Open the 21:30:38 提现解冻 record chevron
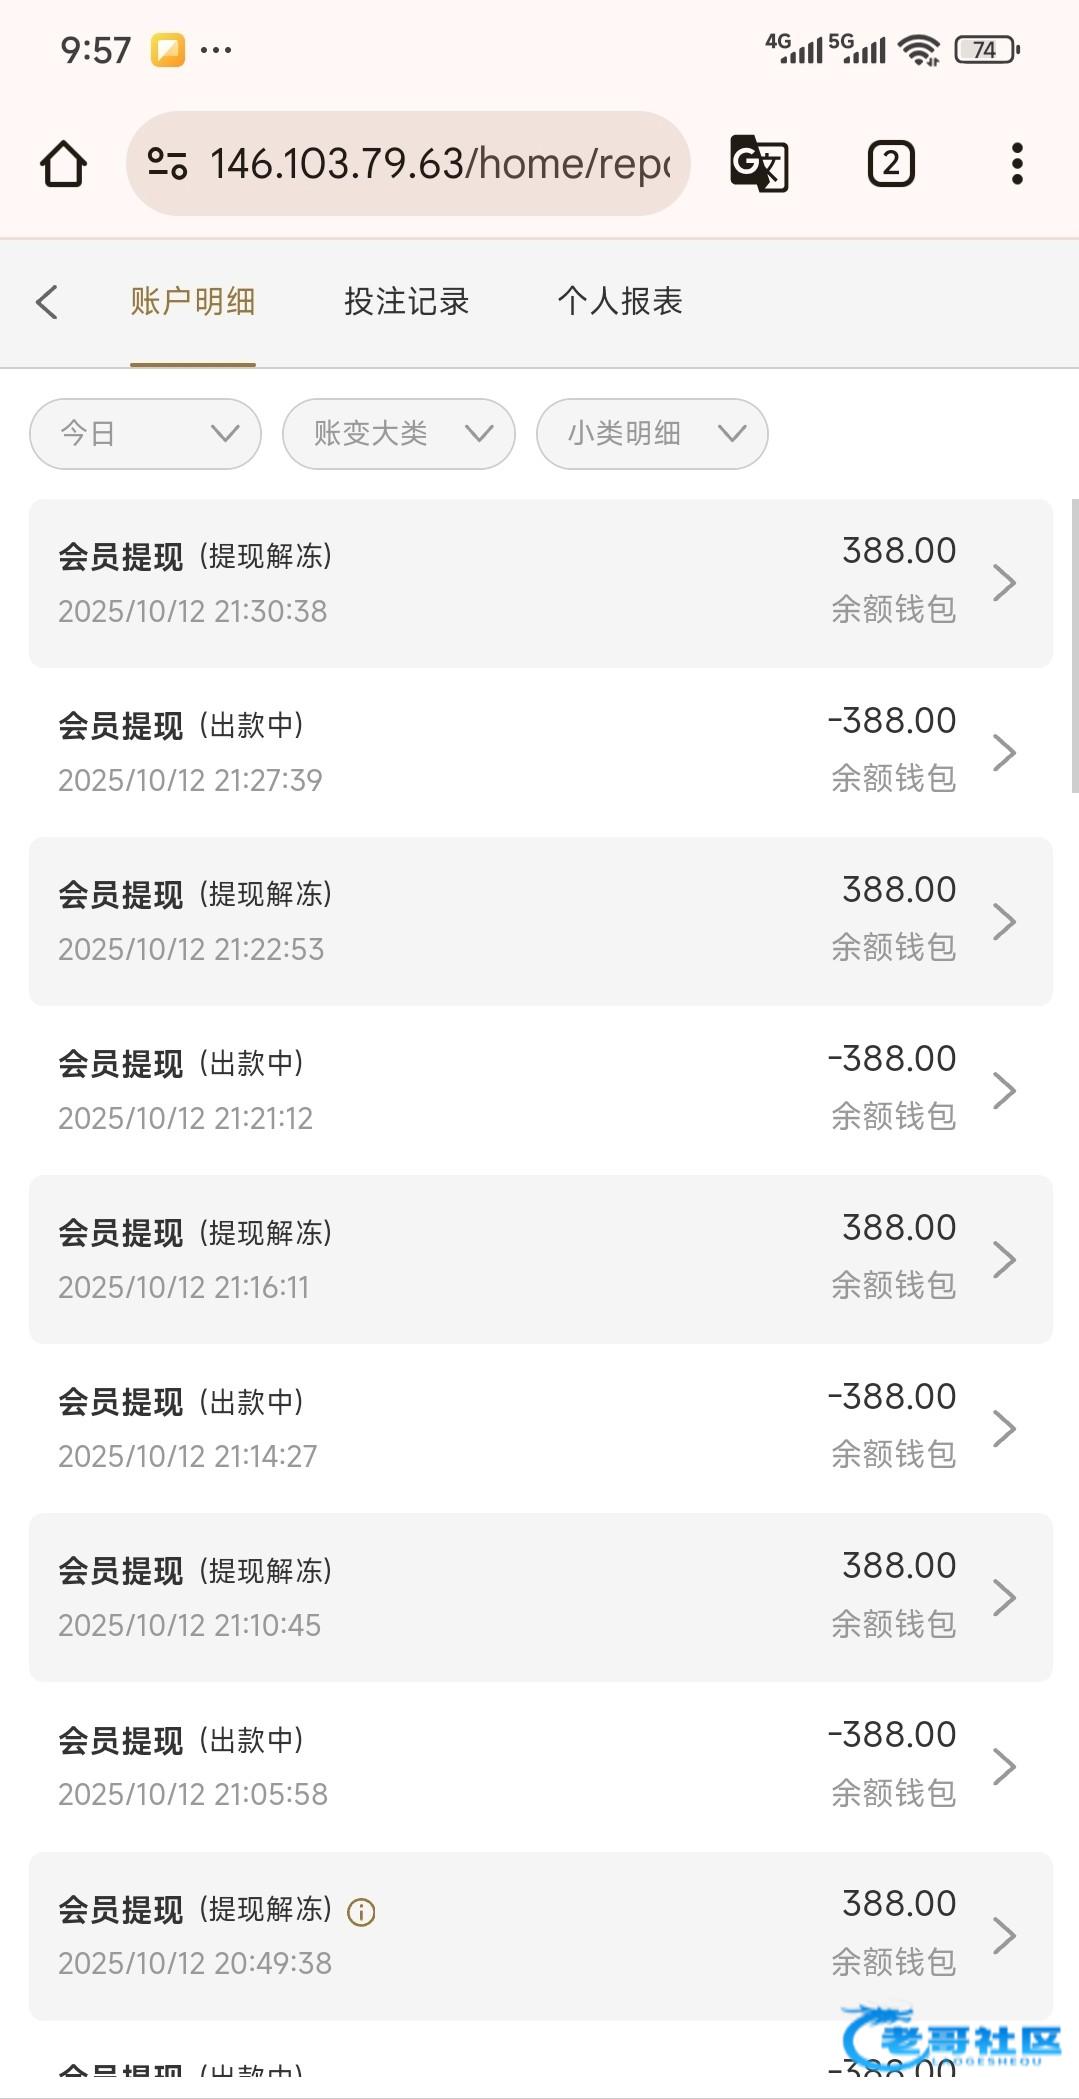This screenshot has height=2099, width=1079. pyautogui.click(x=1004, y=583)
